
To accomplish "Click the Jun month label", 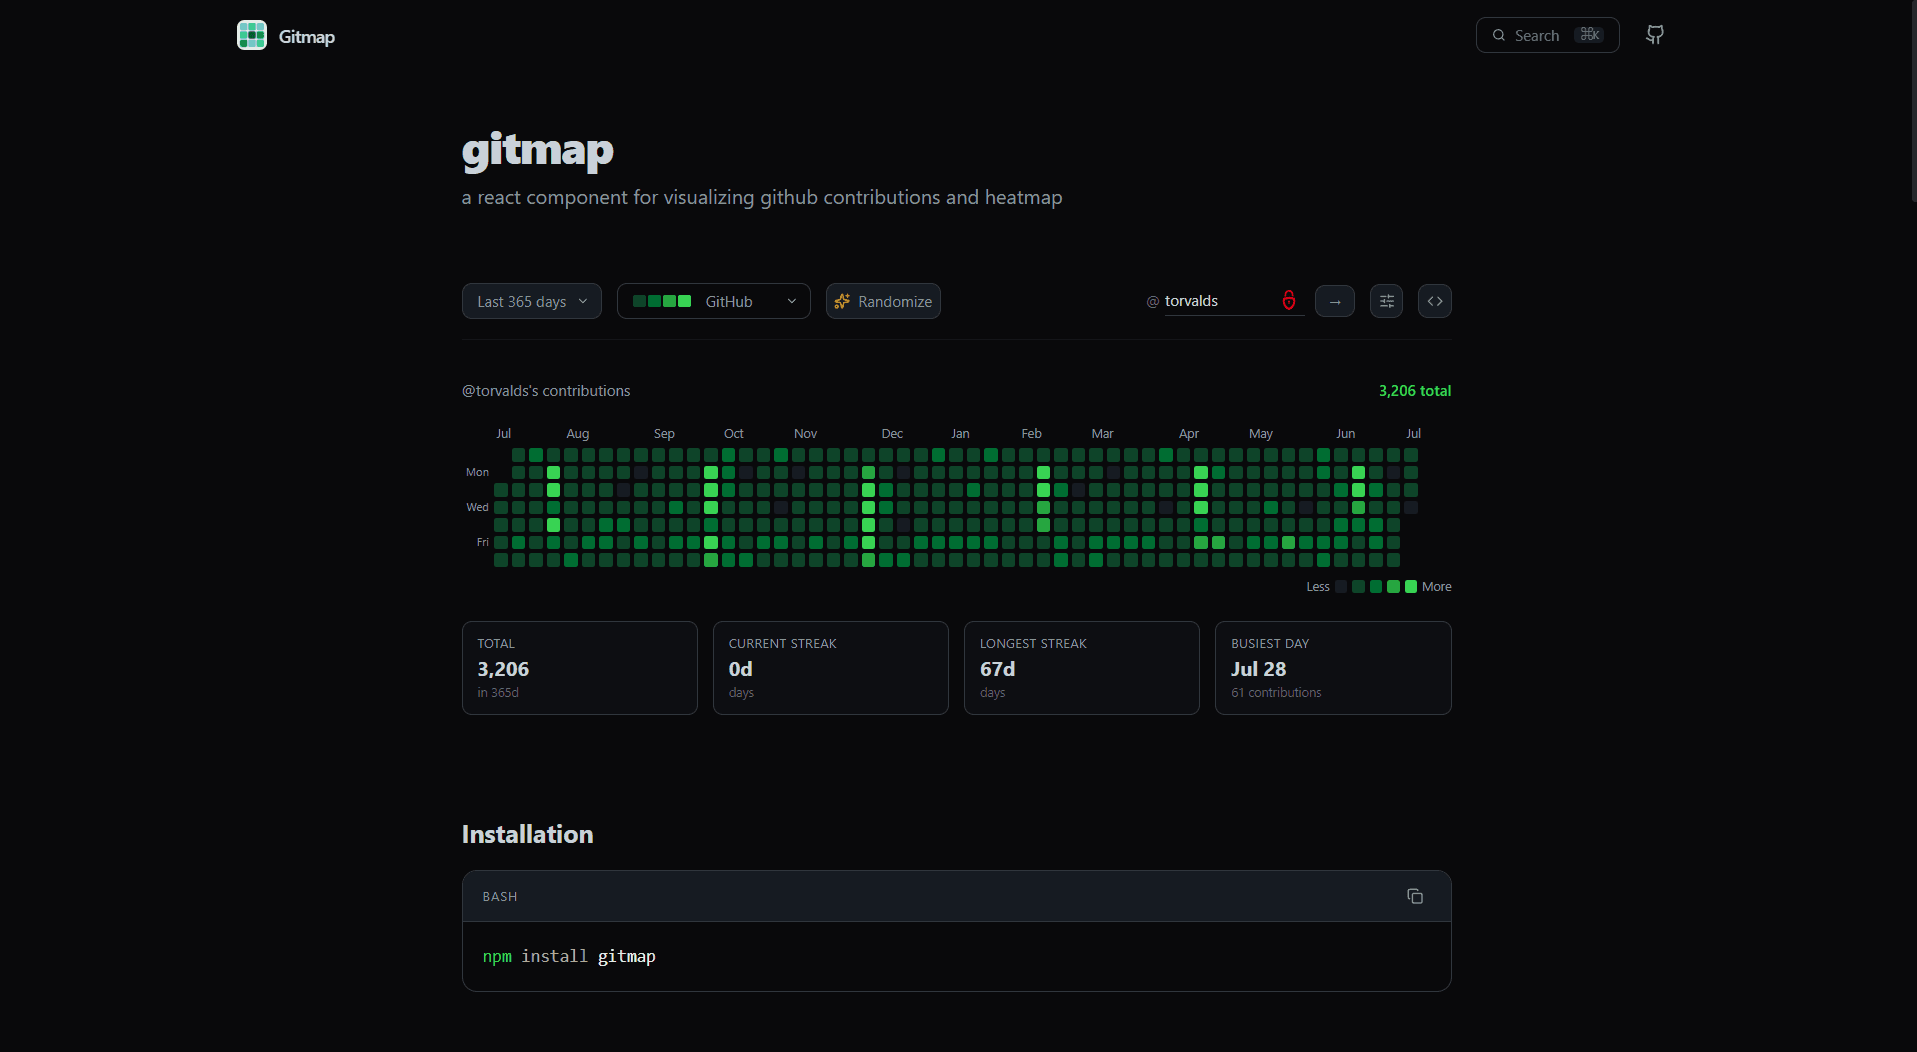I will pyautogui.click(x=1345, y=434).
